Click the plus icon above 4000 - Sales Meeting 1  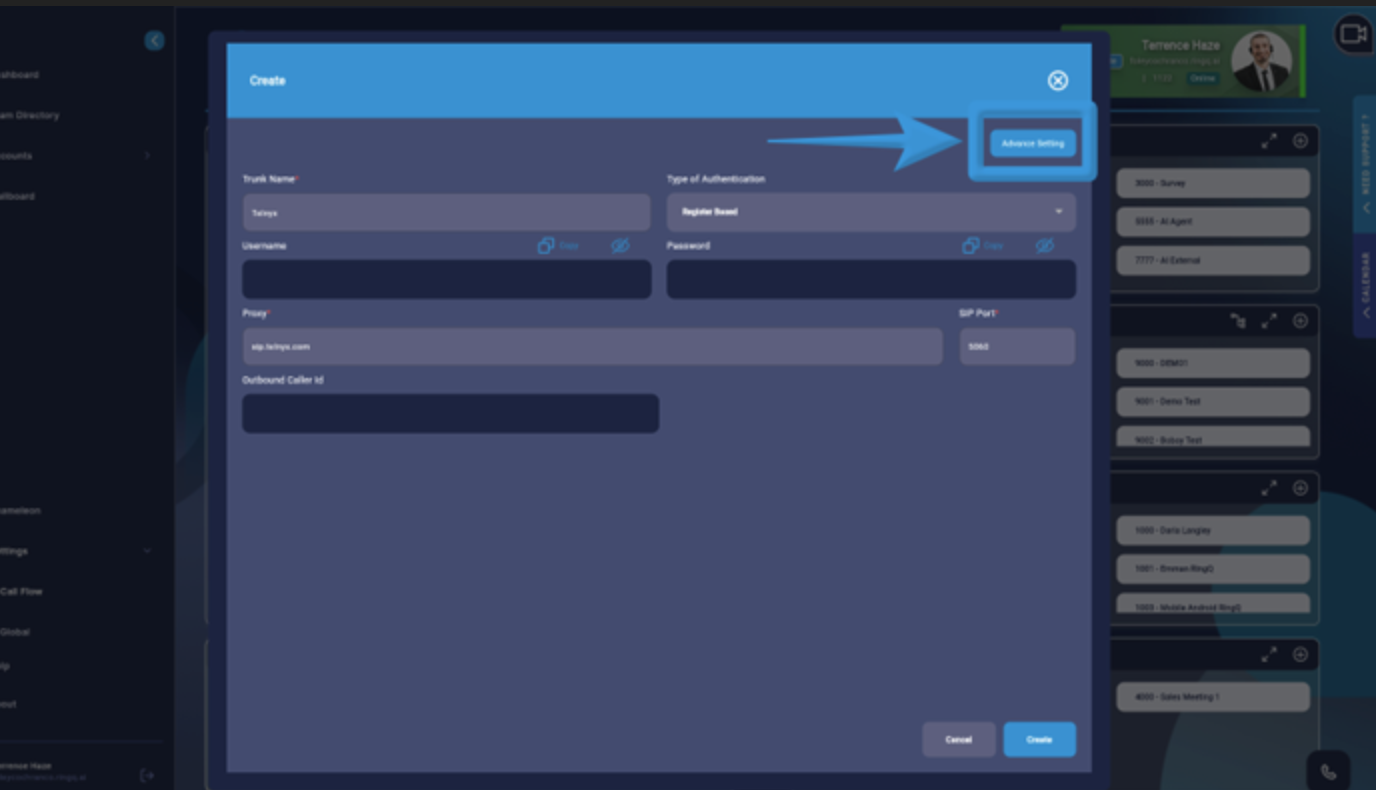click(1299, 654)
